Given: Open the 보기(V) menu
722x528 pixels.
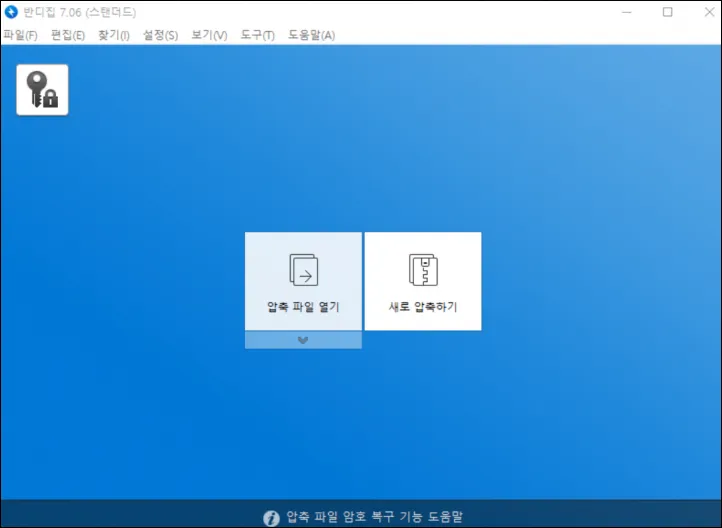Looking at the screenshot, I should click(209, 35).
